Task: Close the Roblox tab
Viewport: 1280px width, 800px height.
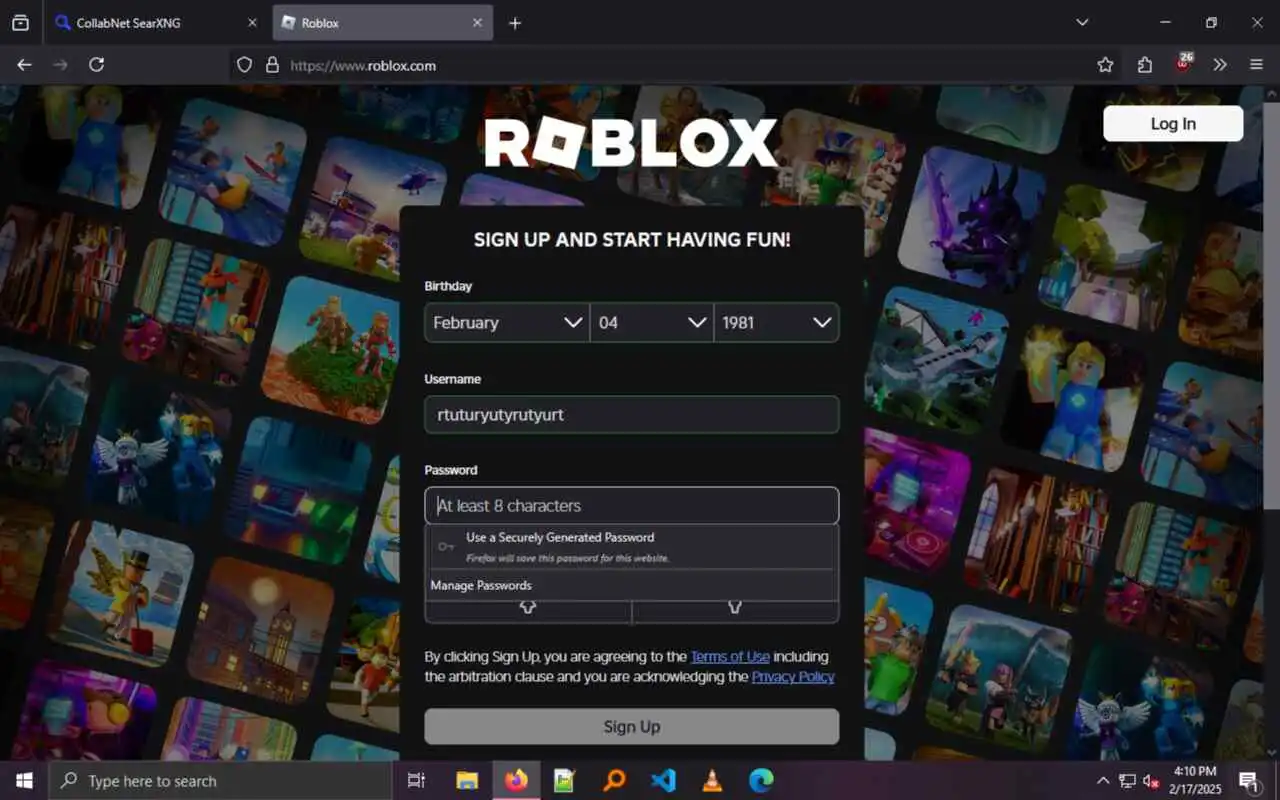Action: [477, 23]
